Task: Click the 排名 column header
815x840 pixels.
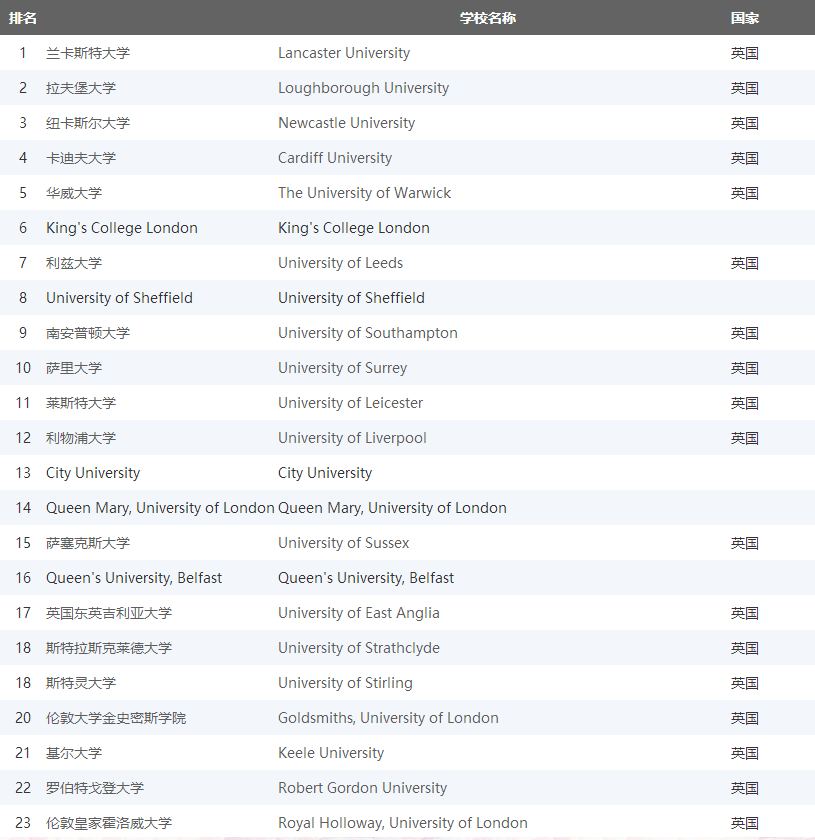Action: 23,18
